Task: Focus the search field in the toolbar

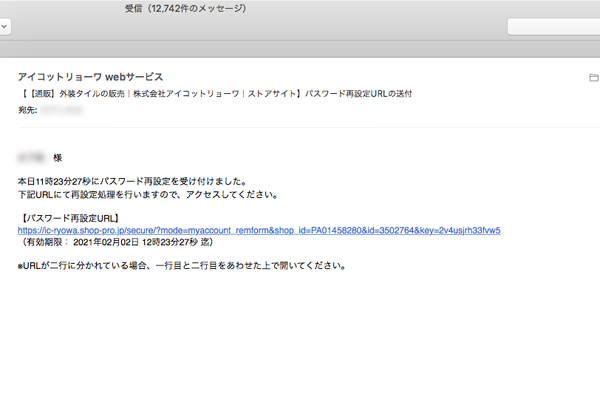Action: pyautogui.click(x=554, y=27)
